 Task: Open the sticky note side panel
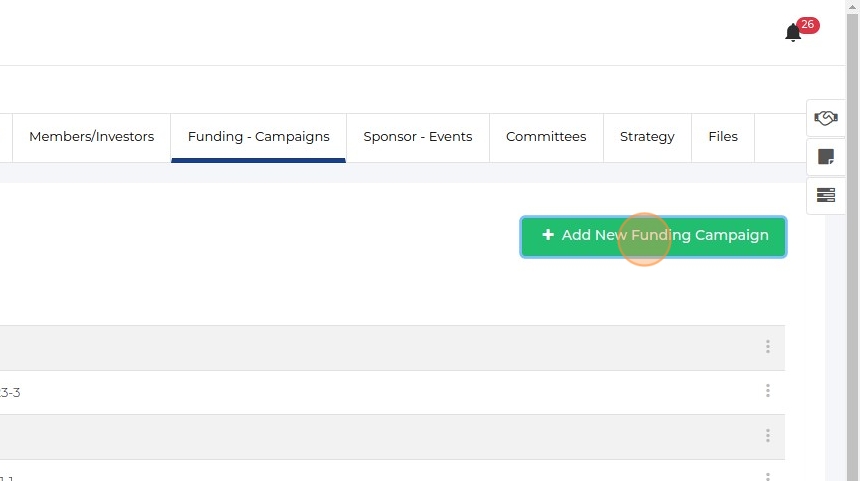point(826,157)
